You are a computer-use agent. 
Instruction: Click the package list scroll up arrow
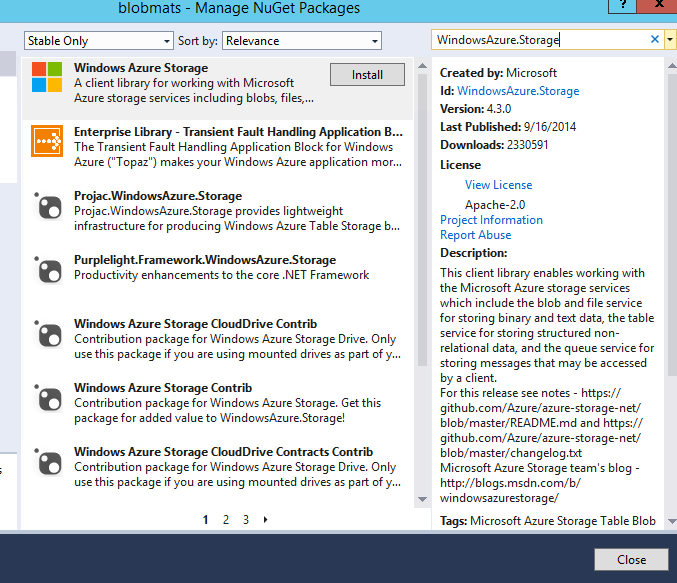pos(423,66)
